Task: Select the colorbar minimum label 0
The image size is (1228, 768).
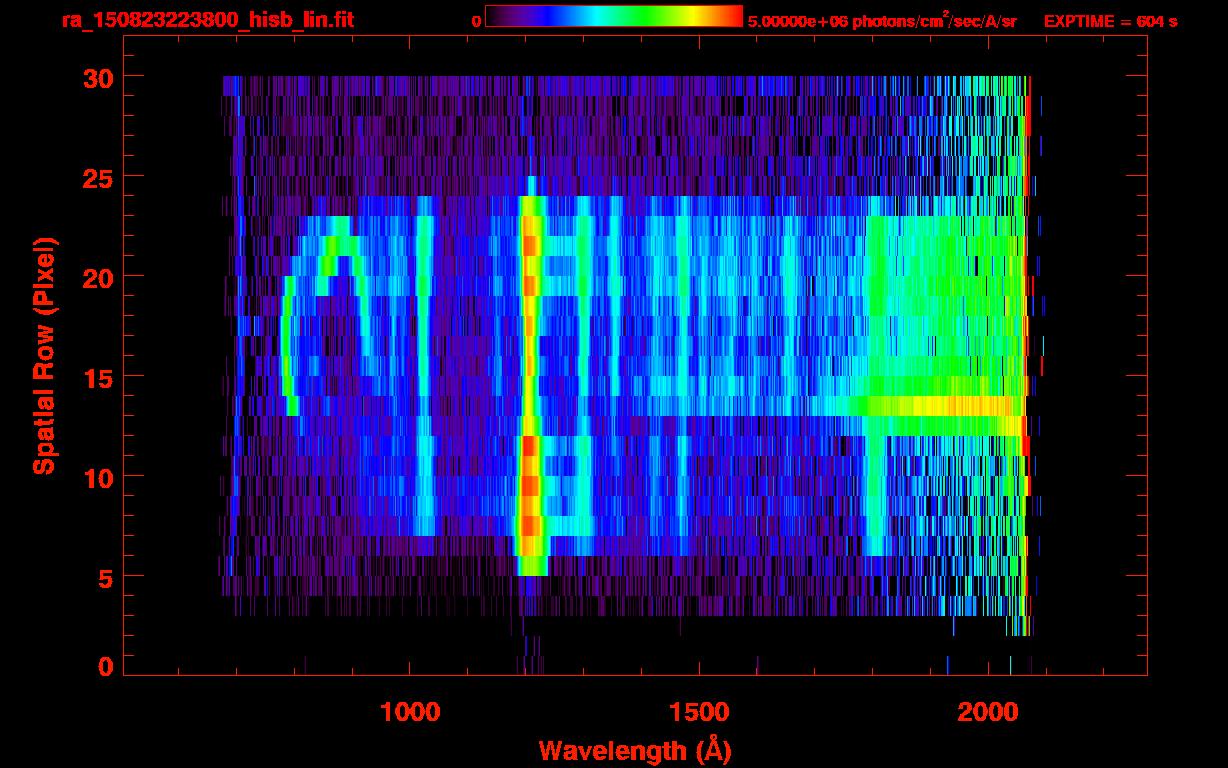Action: [476, 21]
